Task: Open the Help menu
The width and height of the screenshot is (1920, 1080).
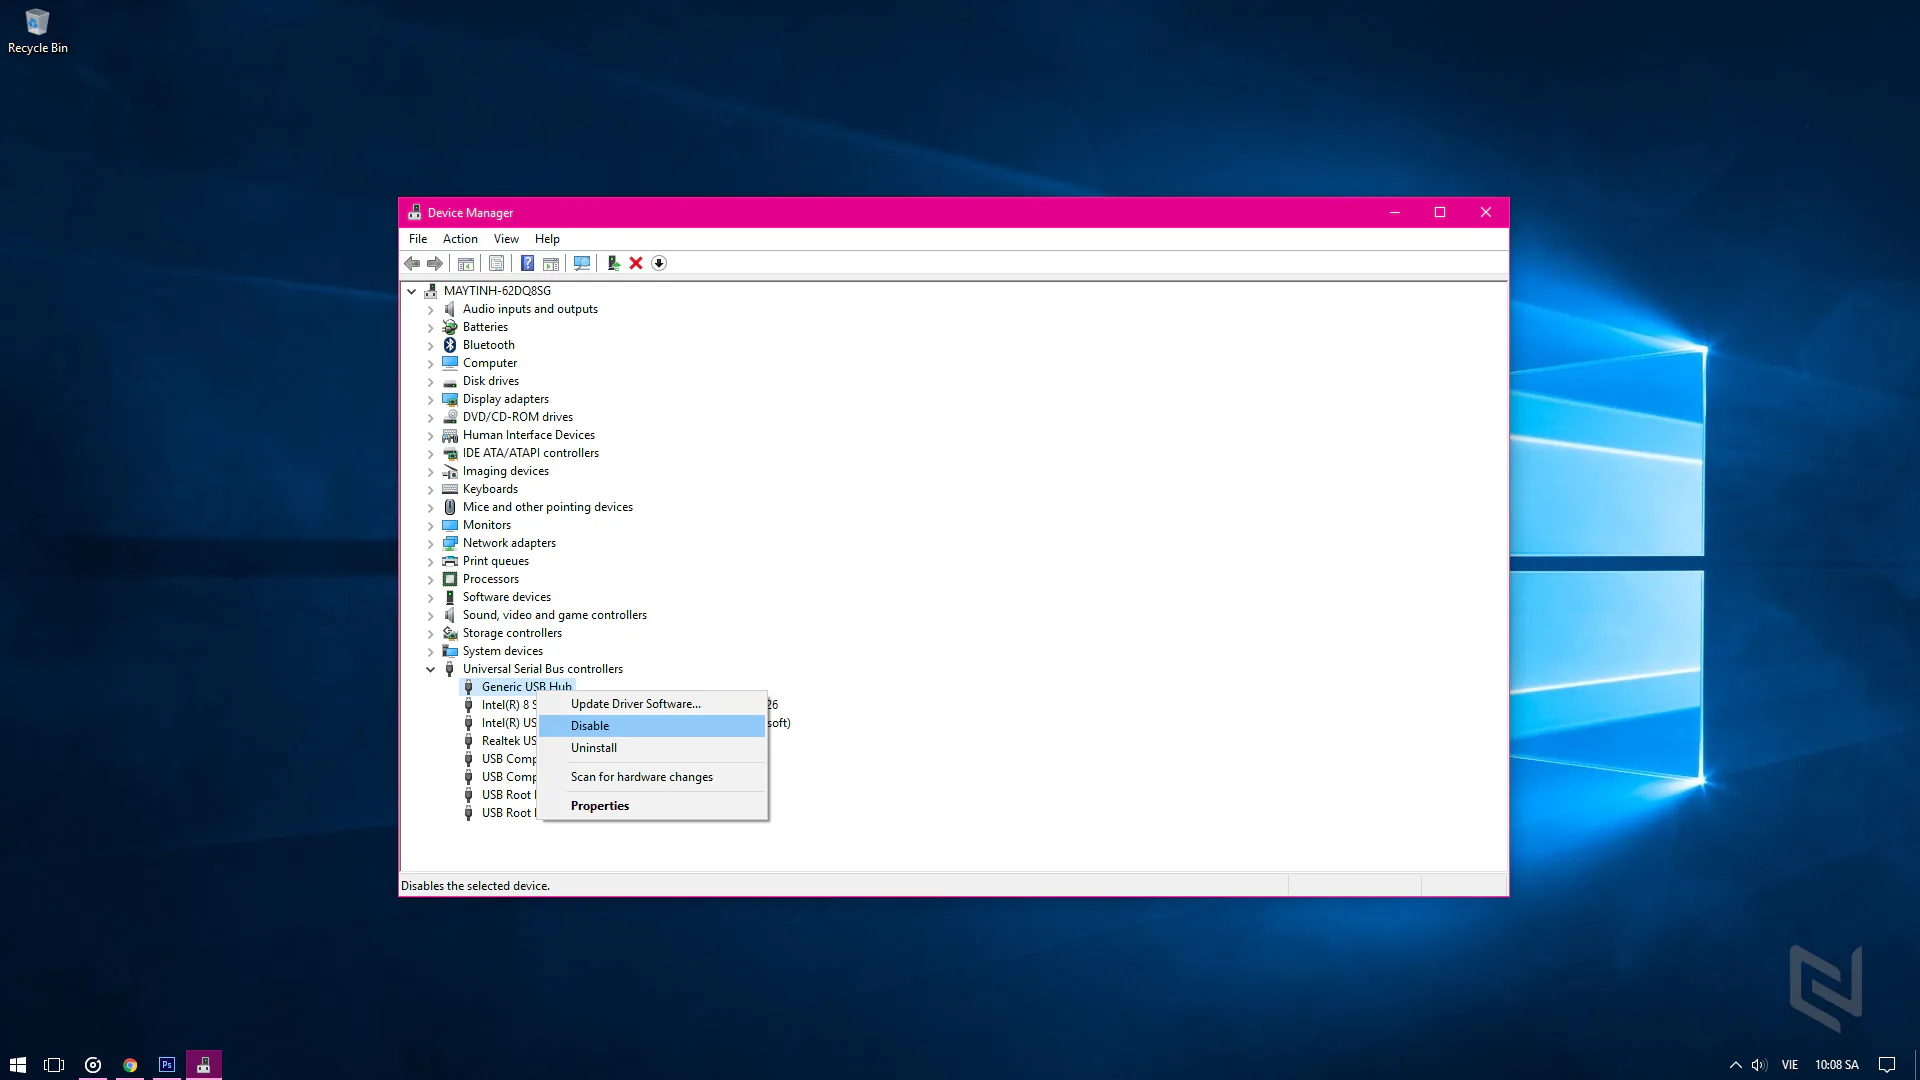Action: pyautogui.click(x=547, y=239)
